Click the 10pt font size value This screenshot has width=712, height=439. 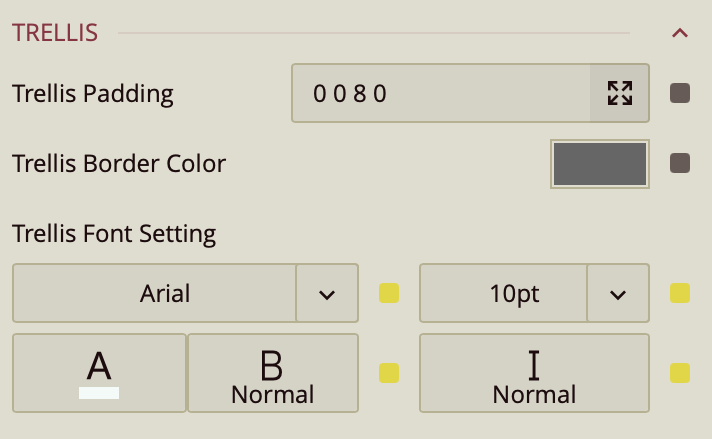click(x=503, y=294)
